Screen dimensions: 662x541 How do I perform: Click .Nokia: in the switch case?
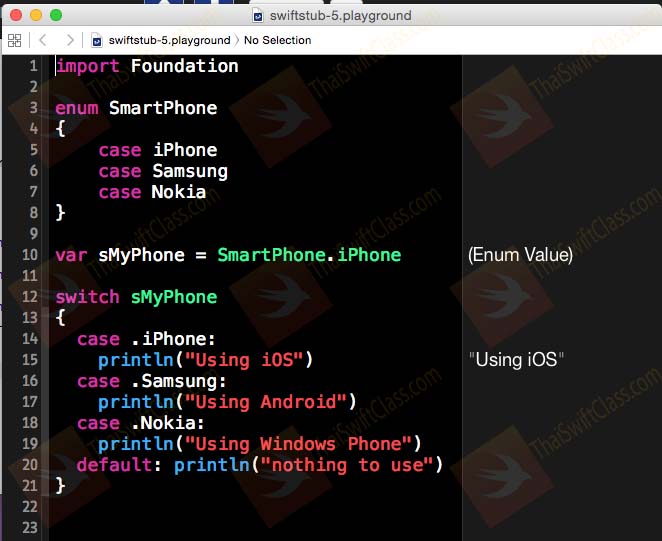168,423
